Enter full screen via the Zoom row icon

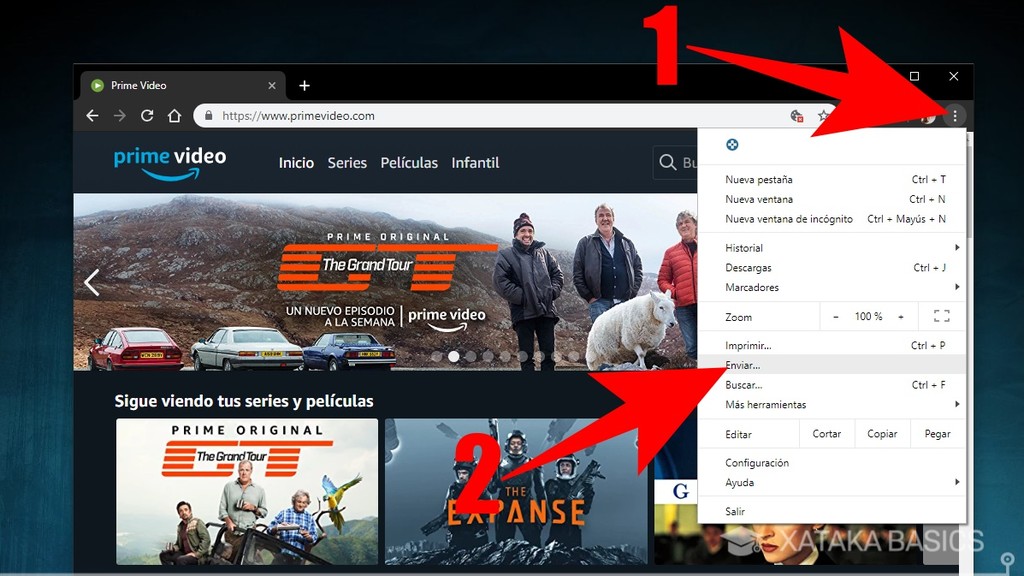click(940, 316)
